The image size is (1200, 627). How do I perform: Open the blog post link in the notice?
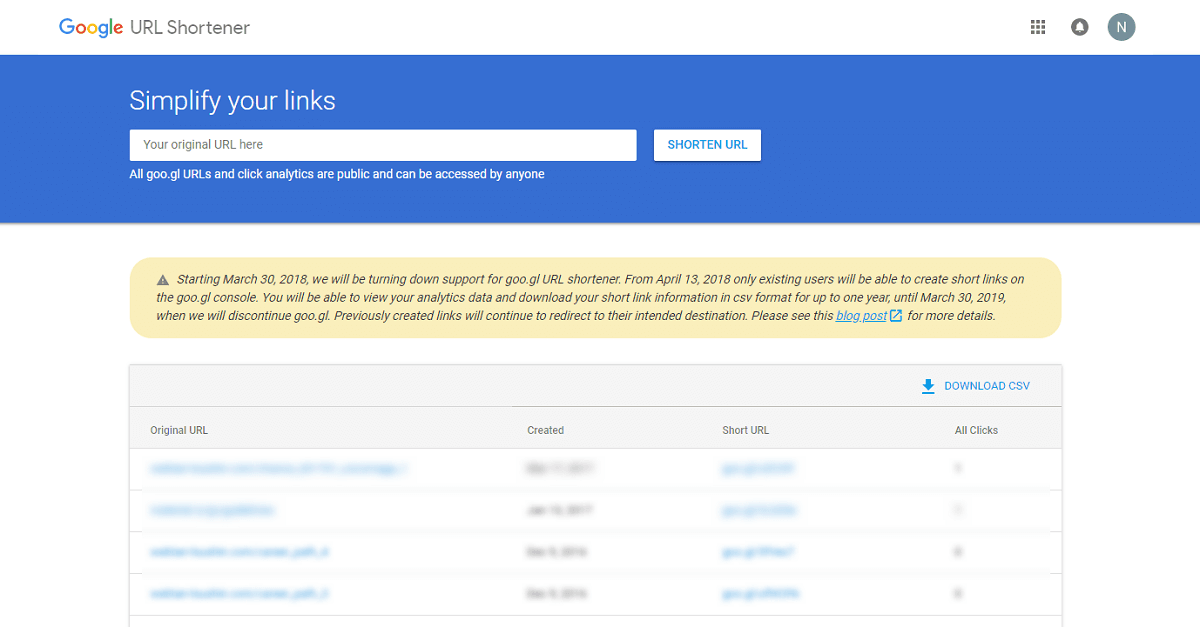coord(861,316)
